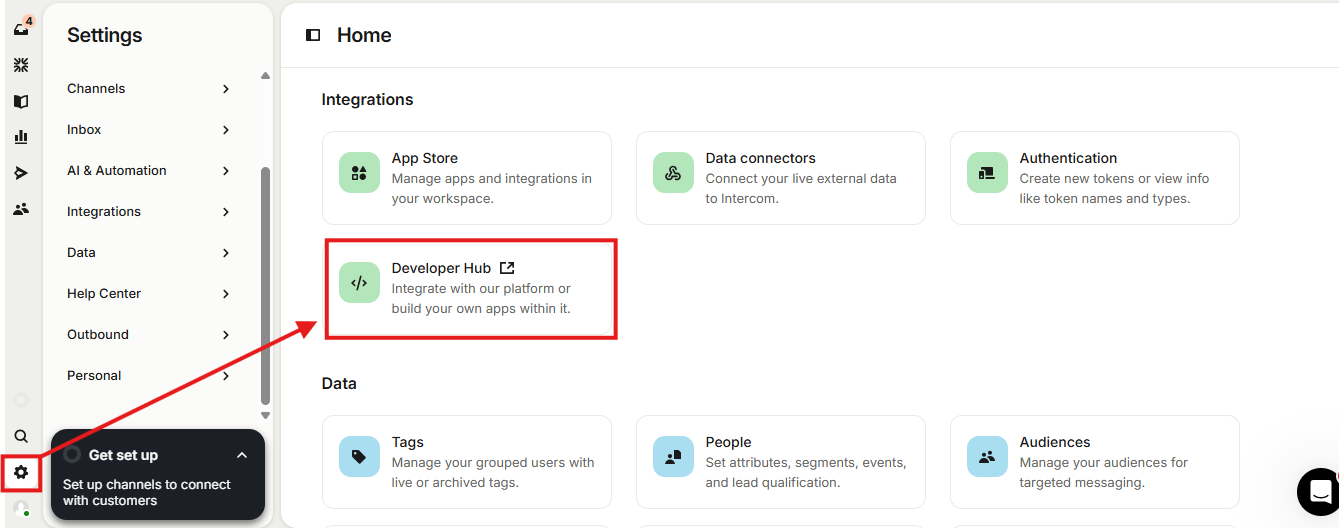
Task: Expand the Data chevron
Action: click(226, 253)
